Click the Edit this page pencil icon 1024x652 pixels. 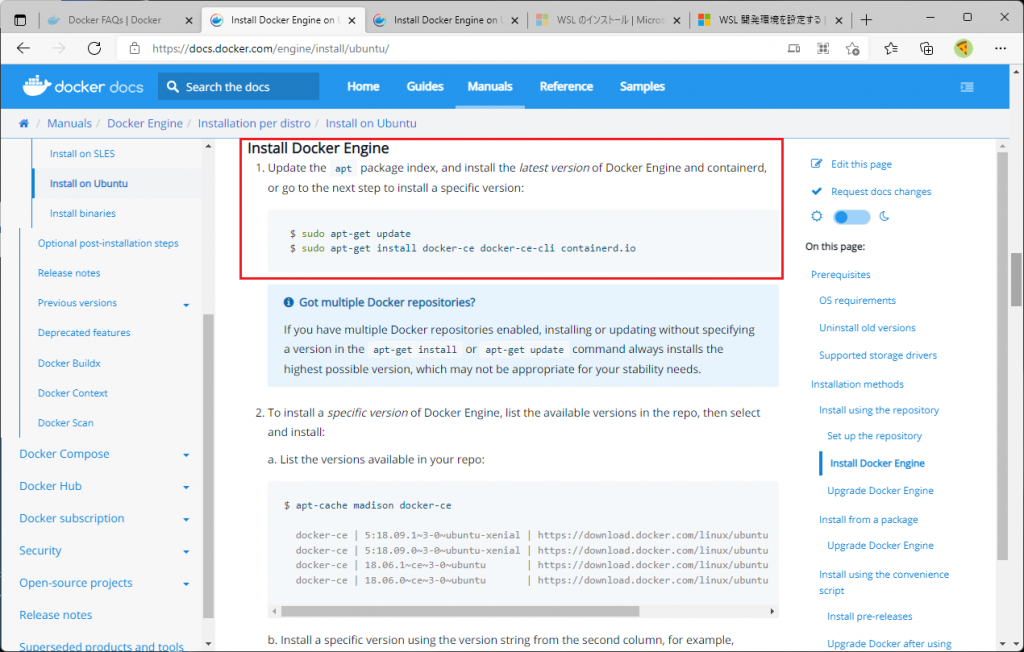coord(816,164)
